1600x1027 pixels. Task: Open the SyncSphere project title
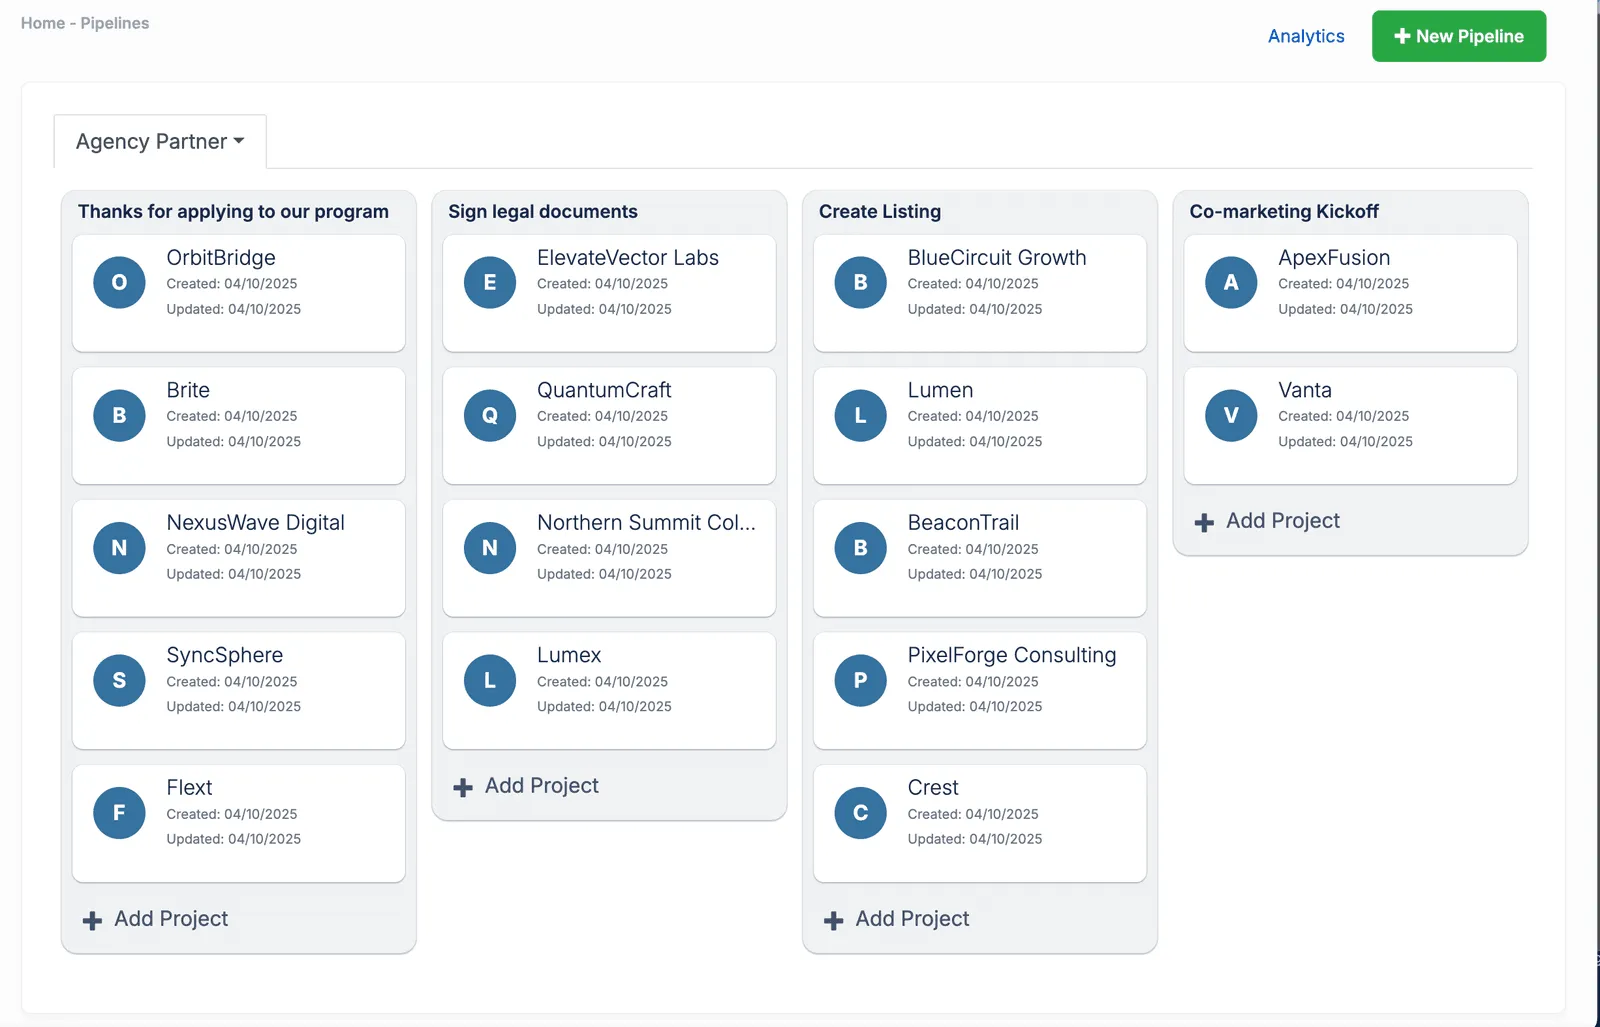(x=225, y=655)
